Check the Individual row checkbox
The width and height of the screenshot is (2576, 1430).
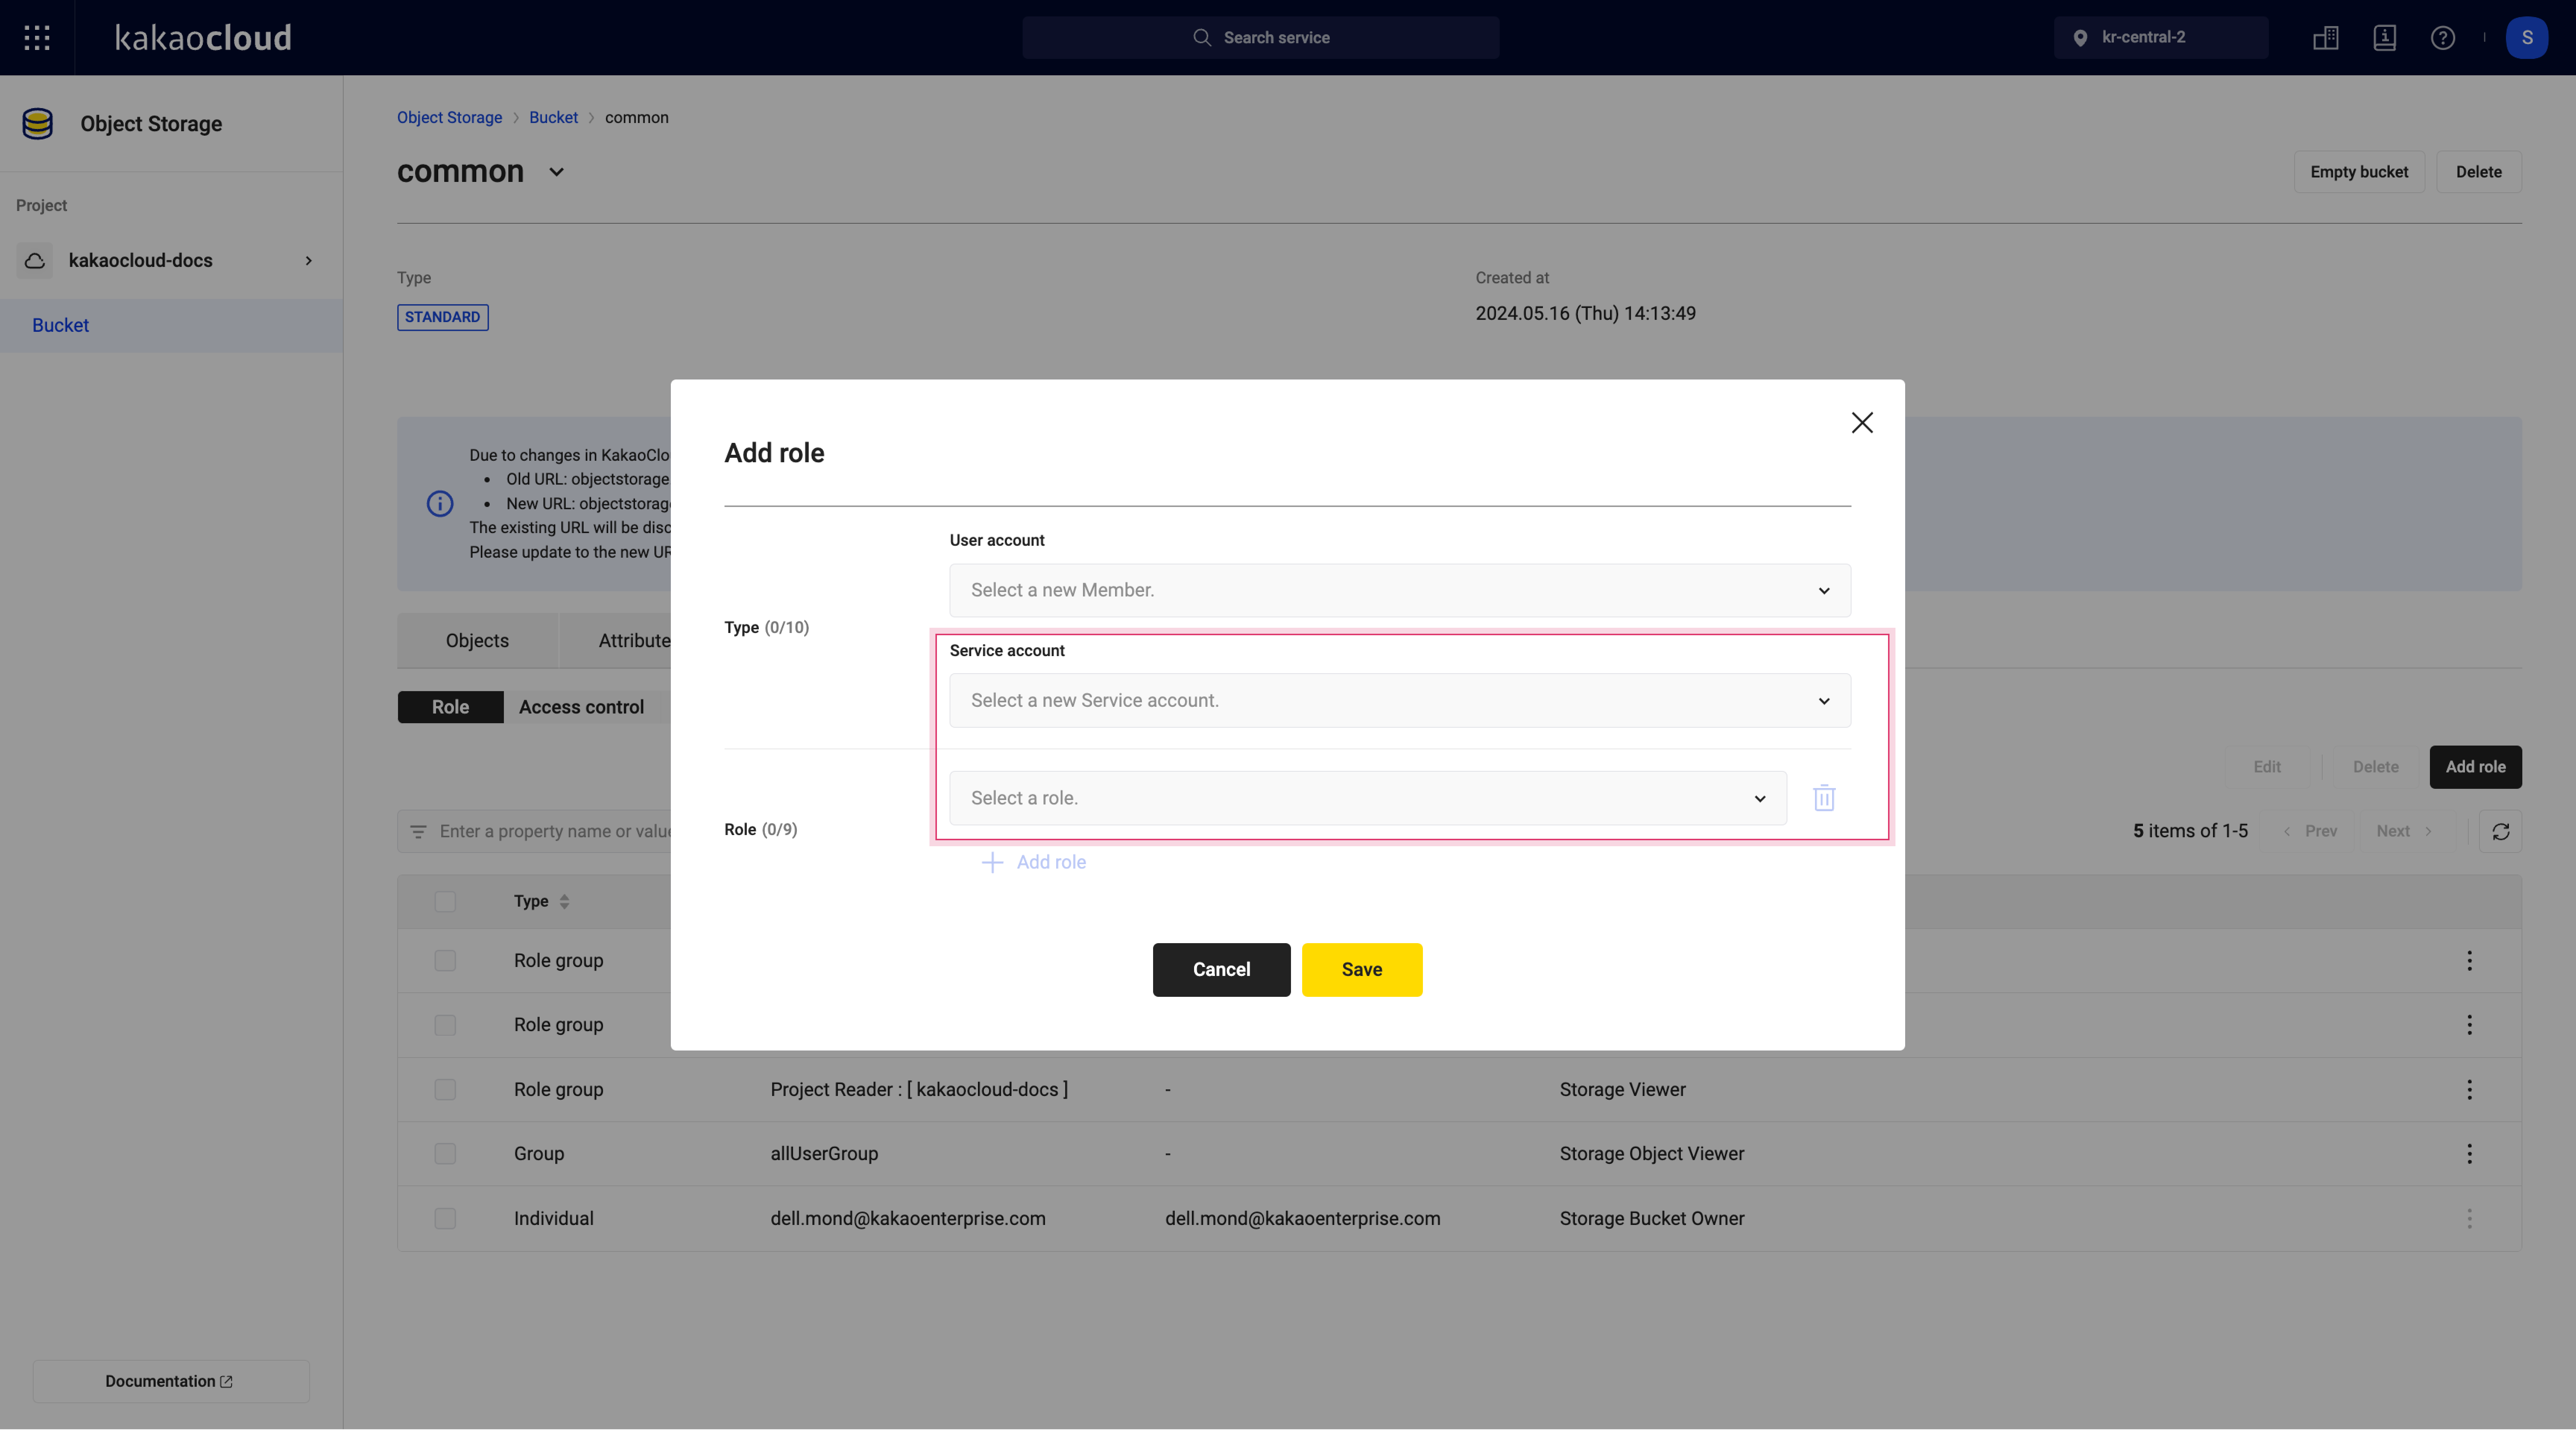coord(445,1219)
